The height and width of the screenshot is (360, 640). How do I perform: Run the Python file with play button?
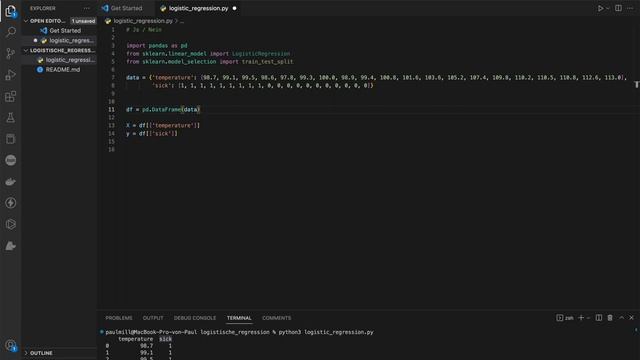pyautogui.click(x=600, y=8)
